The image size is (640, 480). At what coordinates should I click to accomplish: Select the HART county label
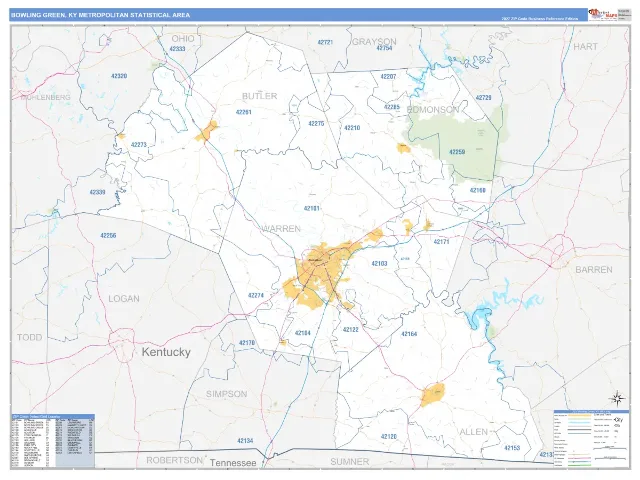coord(585,47)
